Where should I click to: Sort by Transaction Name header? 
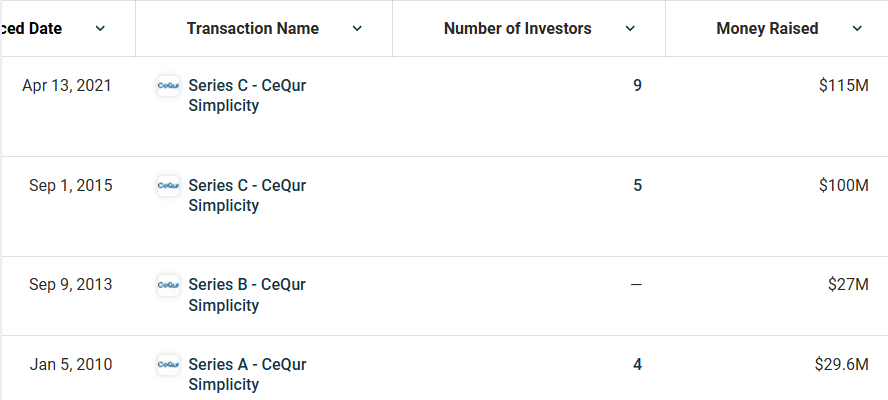[253, 28]
